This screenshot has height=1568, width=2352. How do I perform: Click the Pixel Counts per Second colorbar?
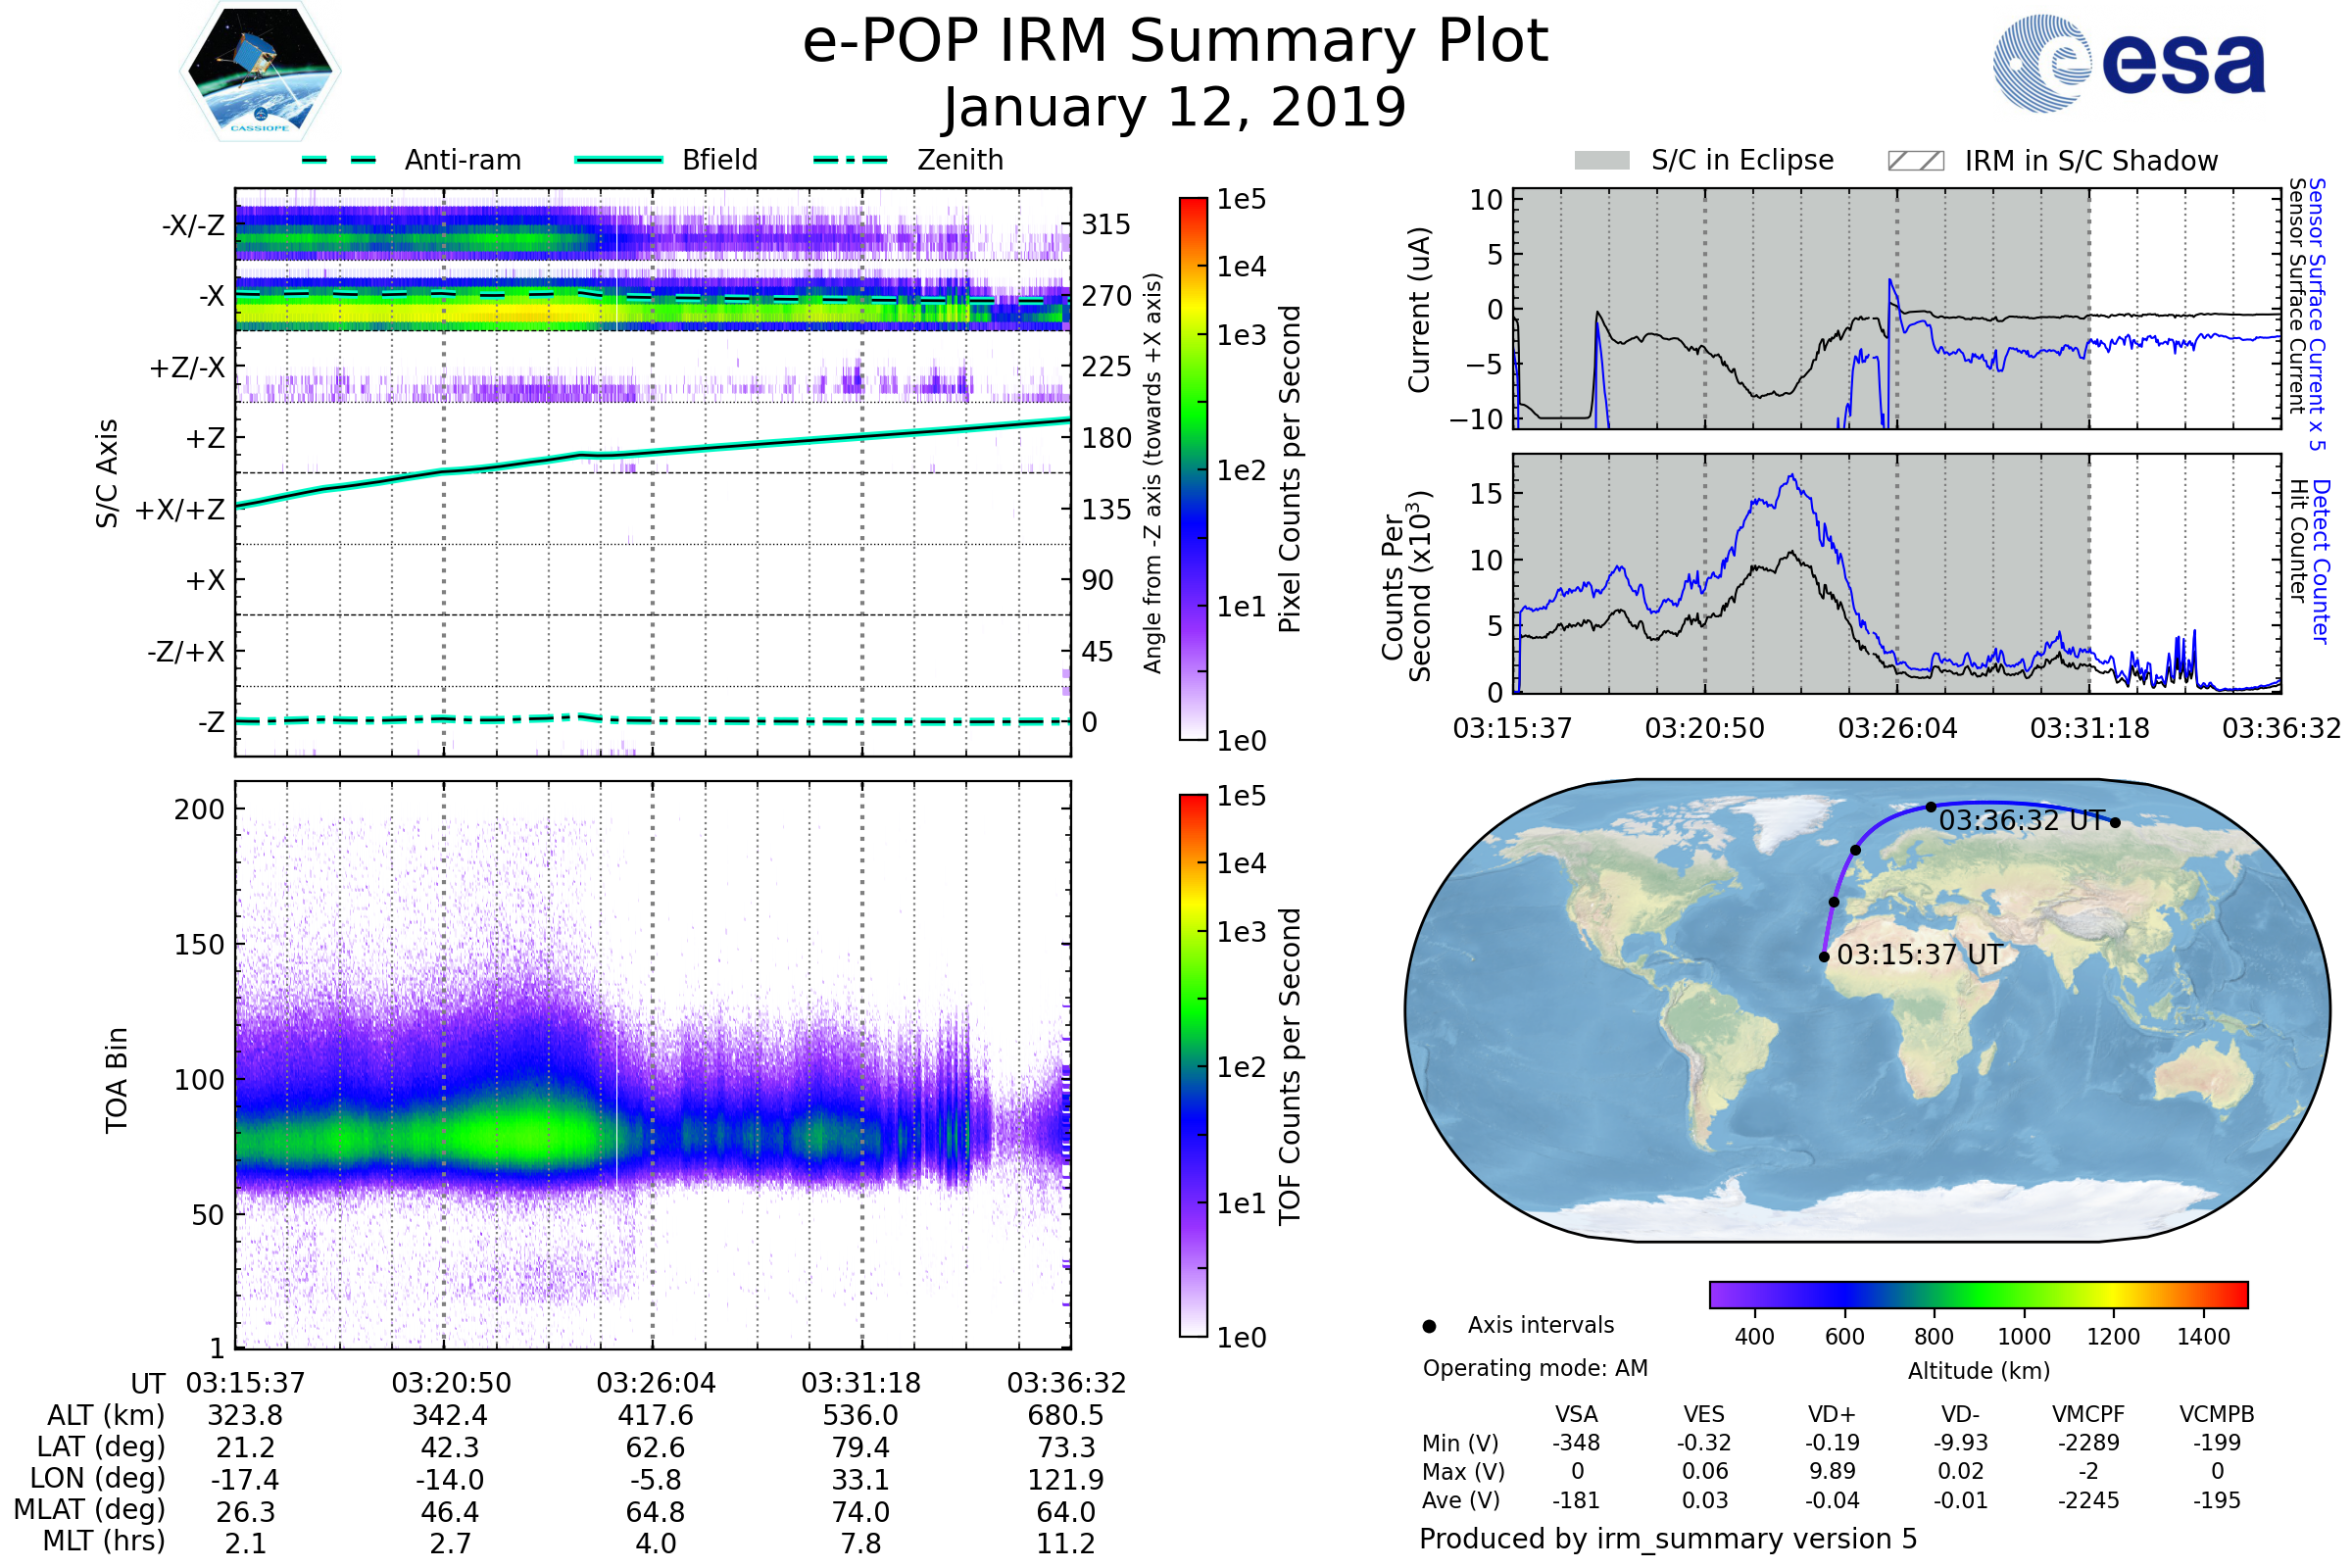1193,468
